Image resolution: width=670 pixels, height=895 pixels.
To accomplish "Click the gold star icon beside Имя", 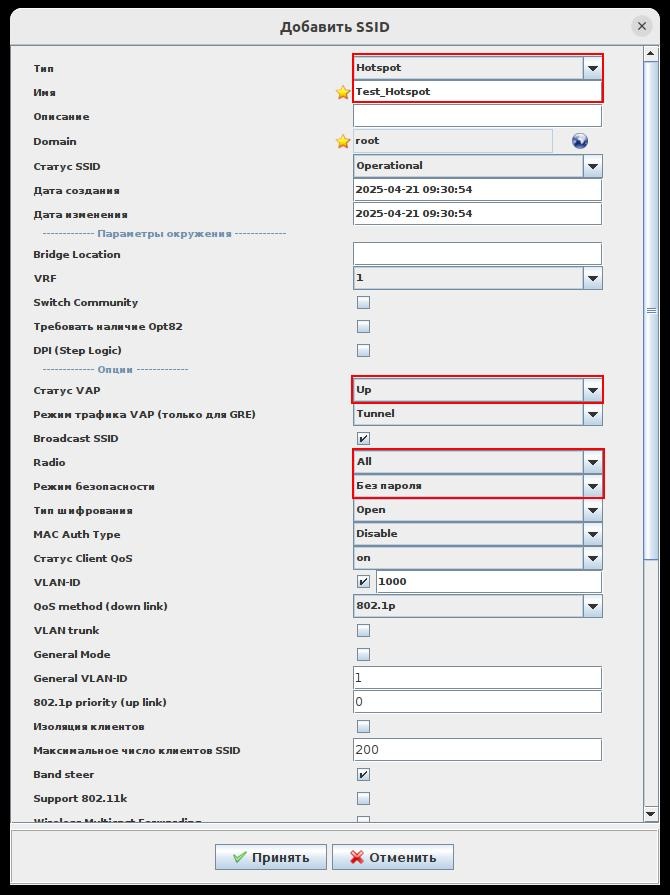I will coord(342,92).
